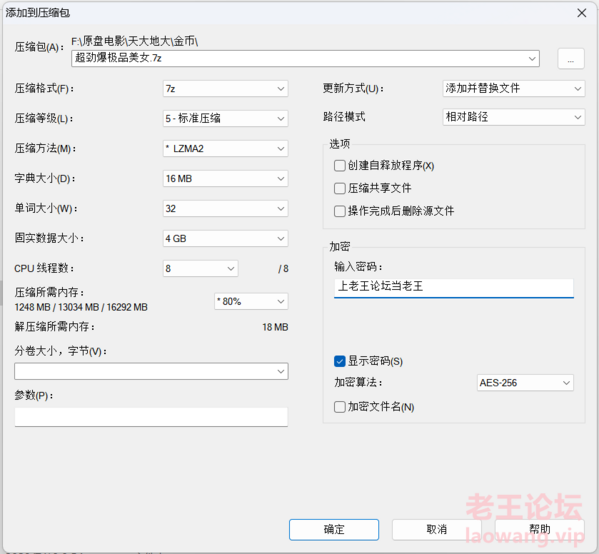The height and width of the screenshot is (554, 599).
Task: Click the 帮助 button
Action: tap(540, 530)
